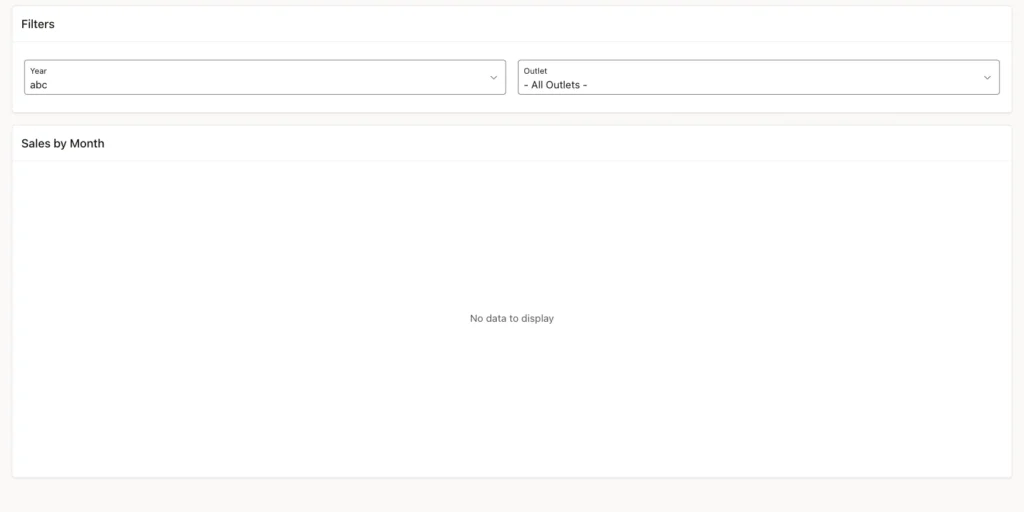This screenshot has width=1024, height=512.
Task: Open the Year dropdown showing abc
Action: point(264,77)
